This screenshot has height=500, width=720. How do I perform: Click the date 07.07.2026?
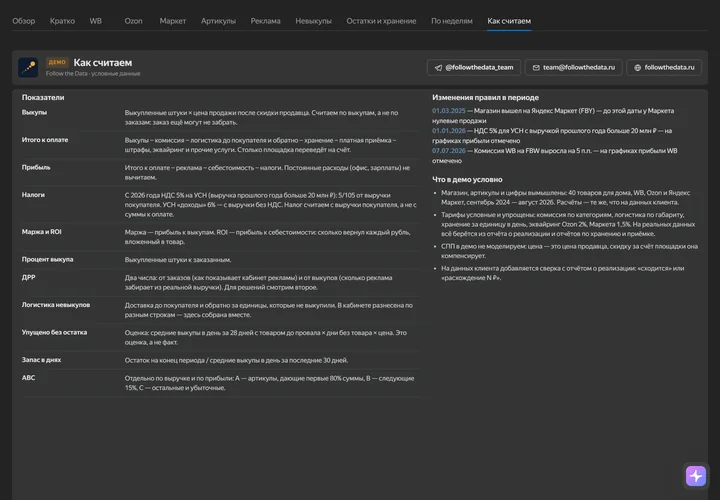tap(449, 151)
